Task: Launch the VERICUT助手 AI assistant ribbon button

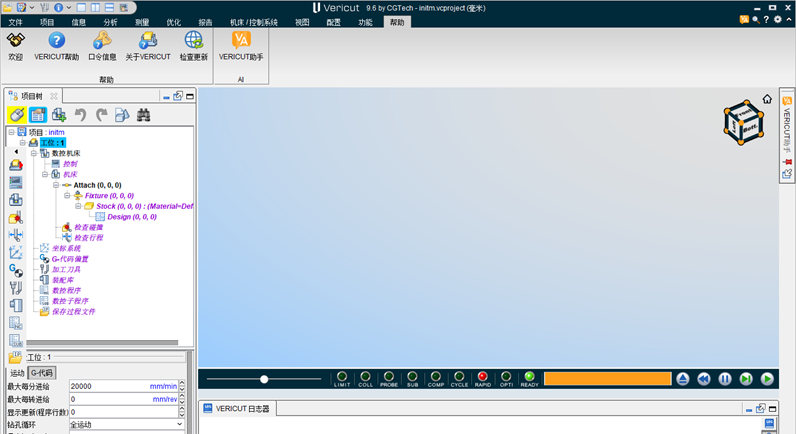Action: click(x=241, y=46)
